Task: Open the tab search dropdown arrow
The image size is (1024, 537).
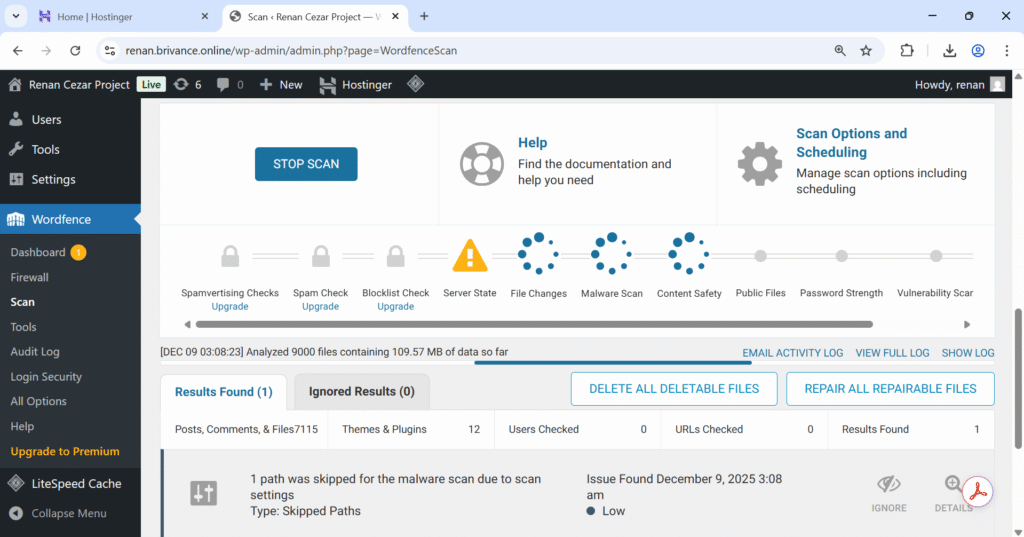Action: (17, 17)
